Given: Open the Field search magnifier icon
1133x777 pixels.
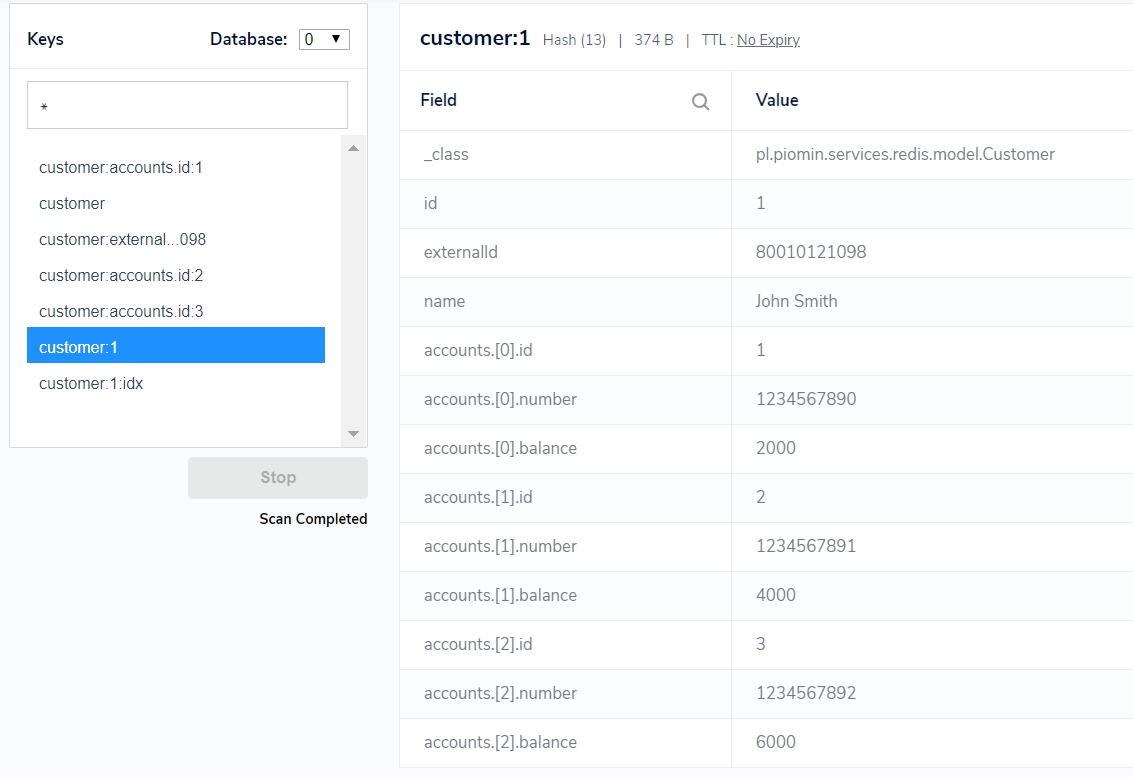Looking at the screenshot, I should [x=700, y=100].
